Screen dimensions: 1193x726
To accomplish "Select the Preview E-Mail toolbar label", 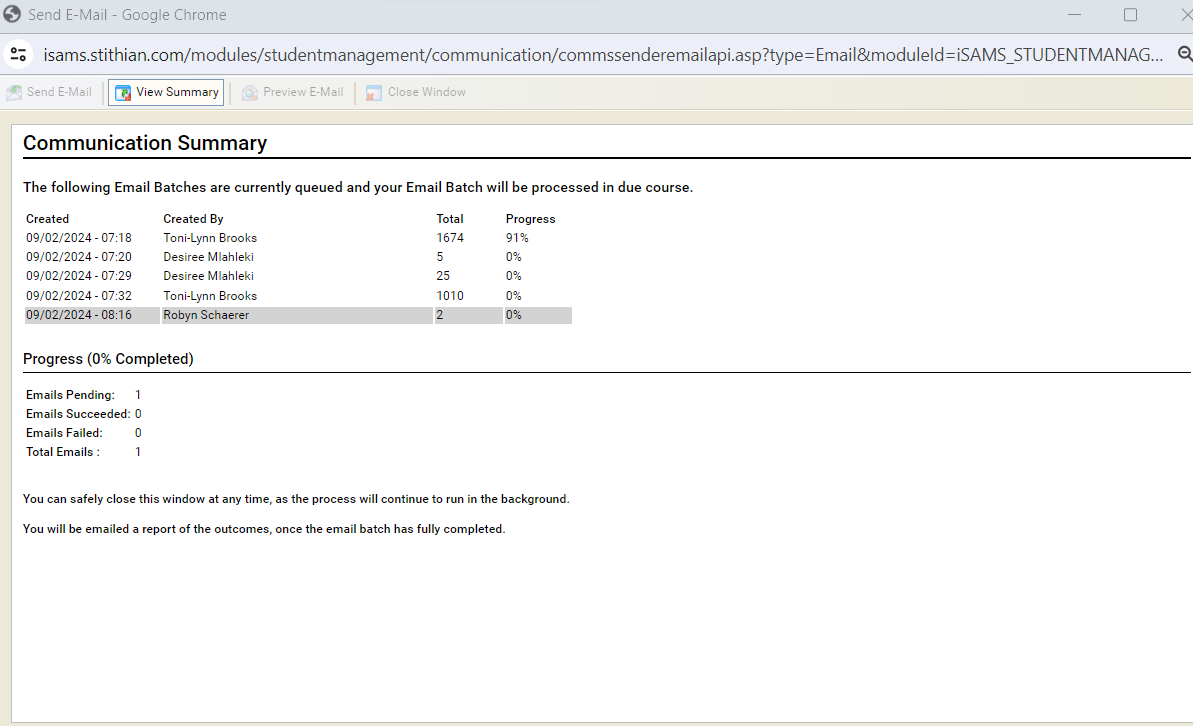I will (x=303, y=92).
